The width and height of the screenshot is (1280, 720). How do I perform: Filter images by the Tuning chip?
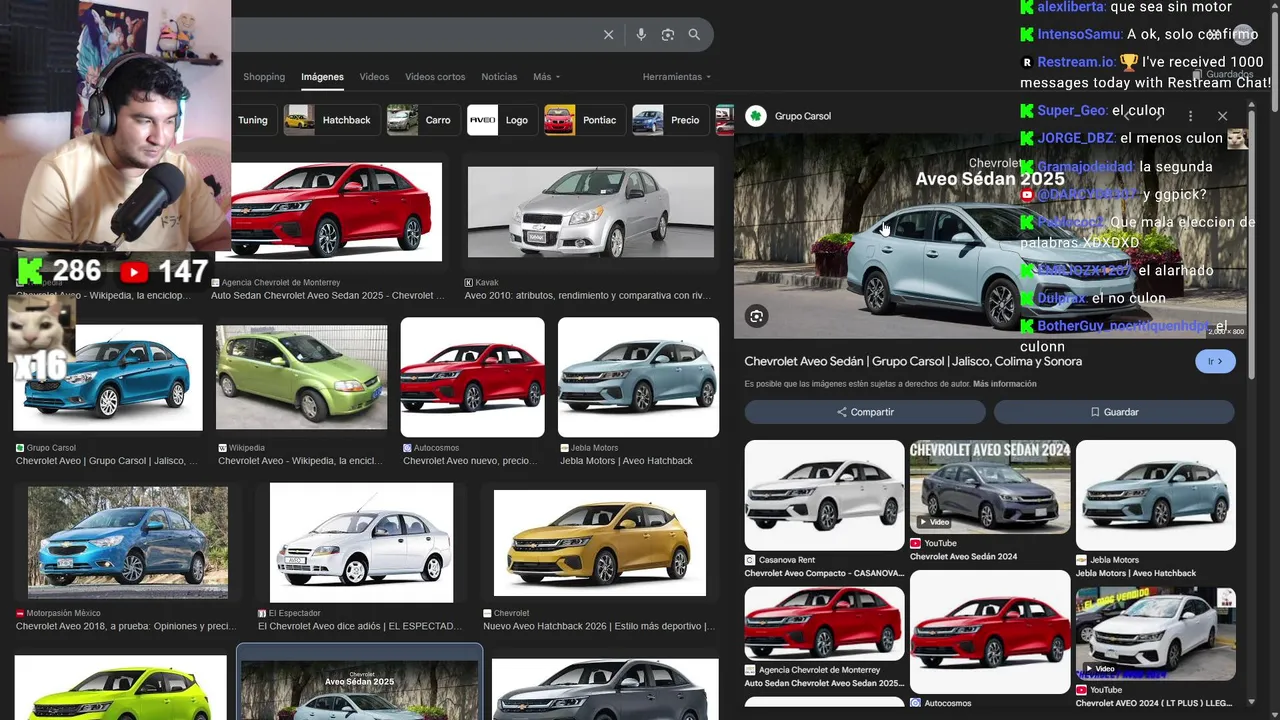coord(252,120)
